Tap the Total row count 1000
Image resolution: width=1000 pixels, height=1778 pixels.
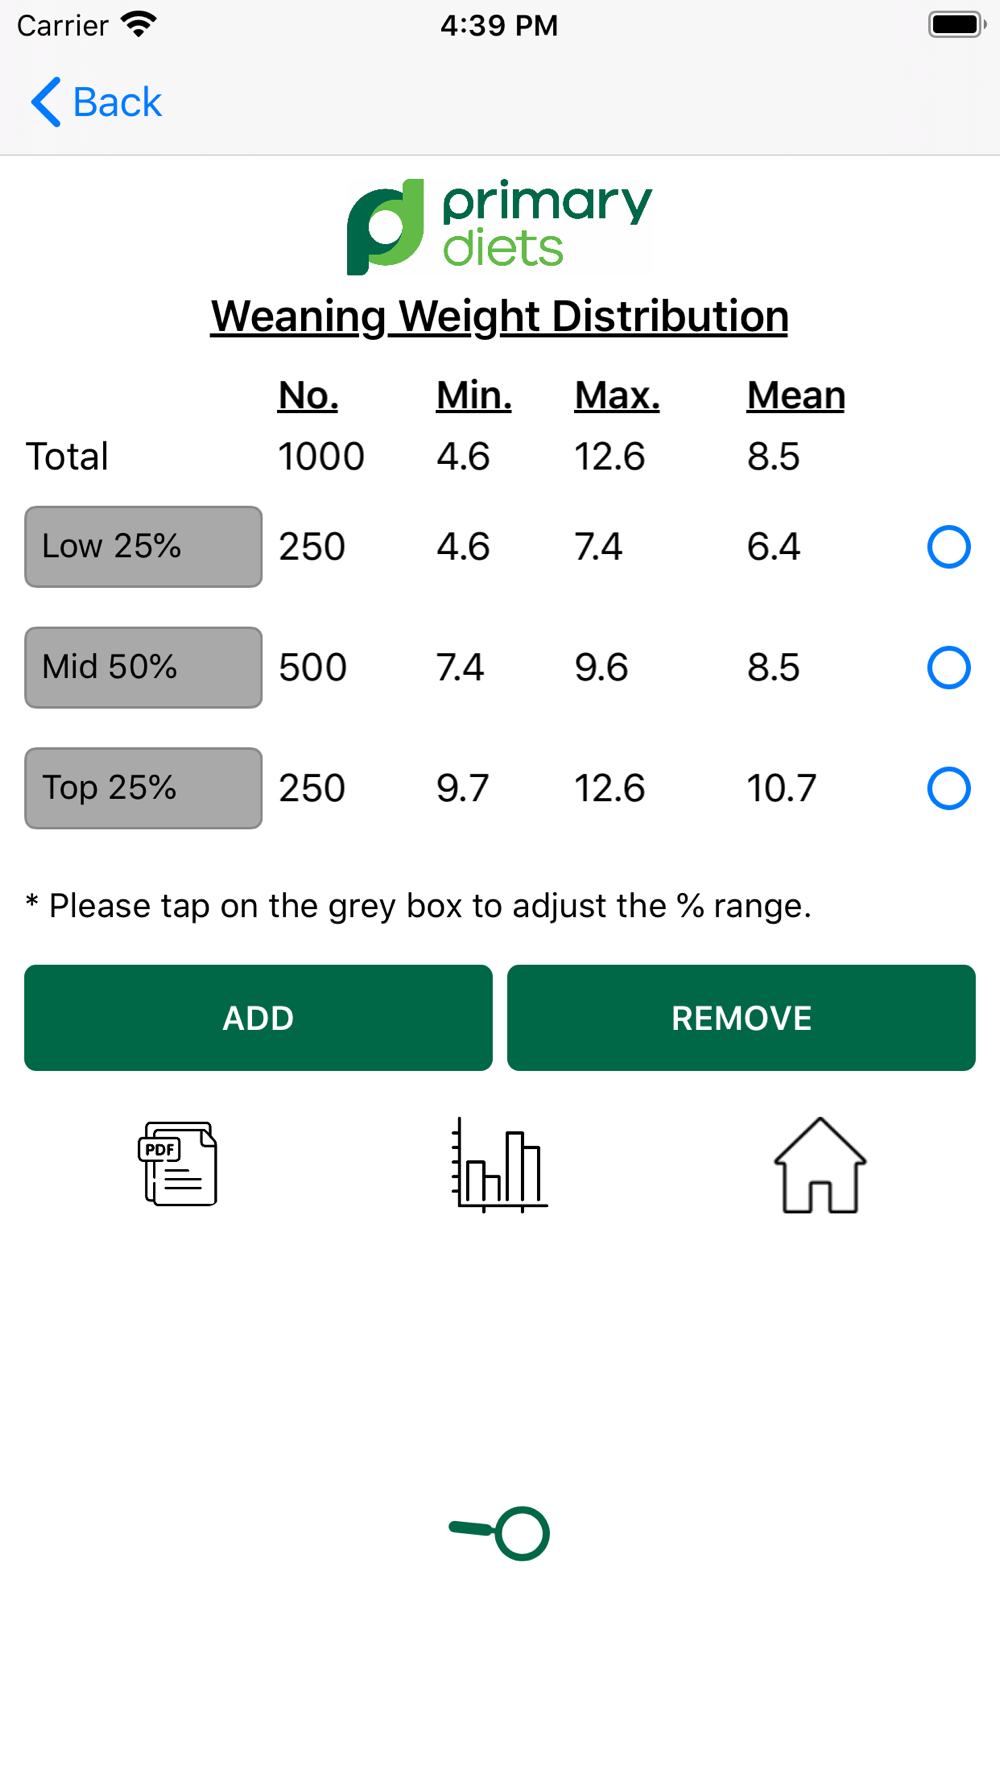[321, 457]
